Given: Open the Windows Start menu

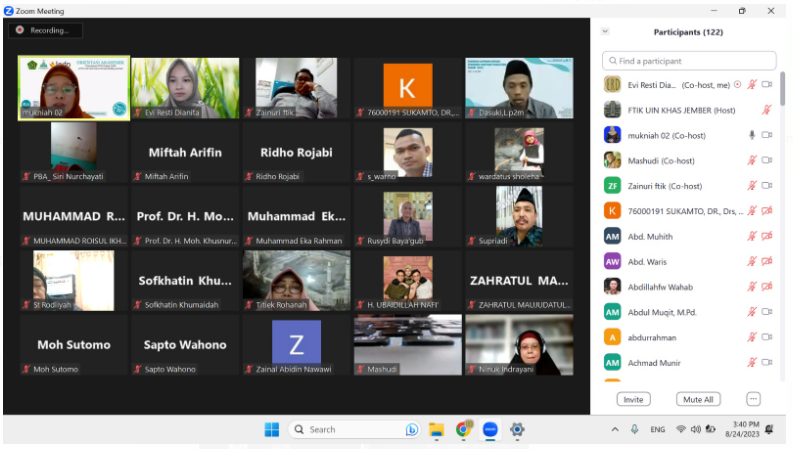Looking at the screenshot, I should click(272, 429).
